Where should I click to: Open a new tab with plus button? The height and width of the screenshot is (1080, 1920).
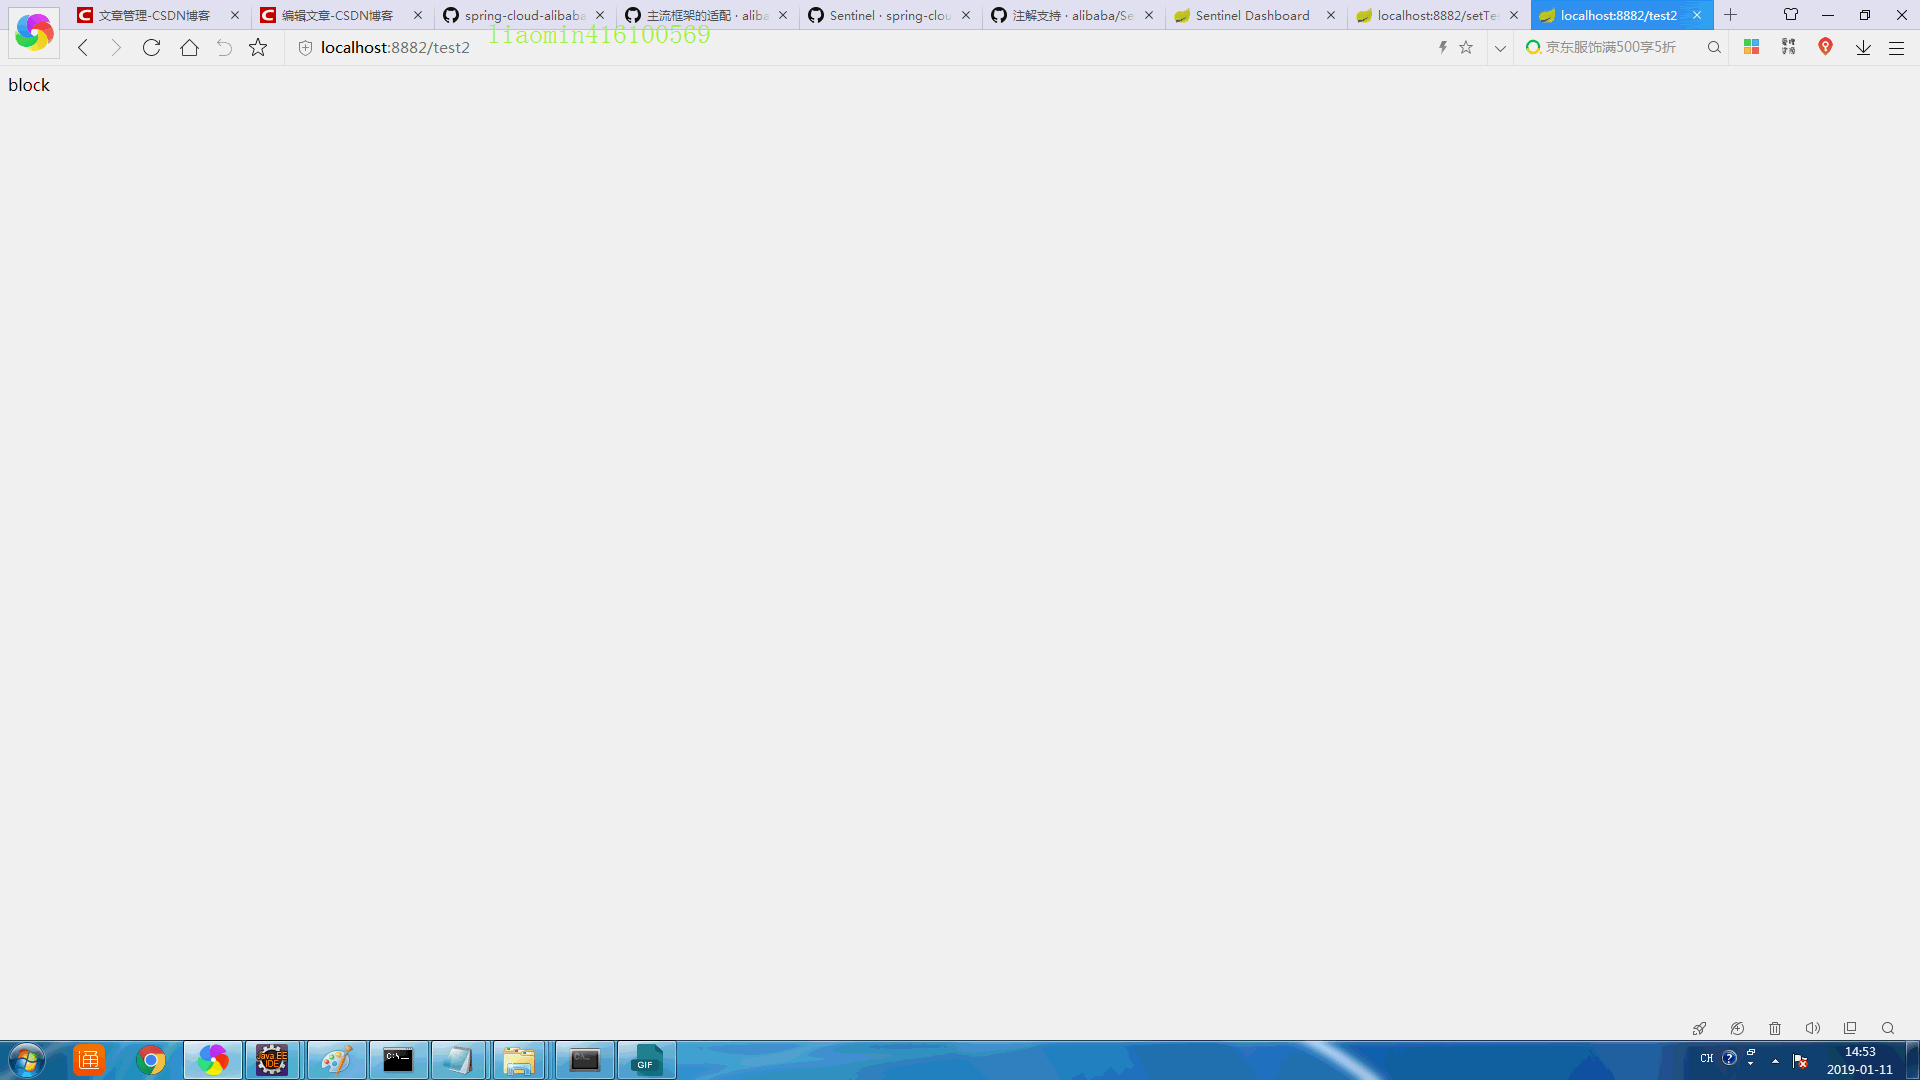(1730, 15)
